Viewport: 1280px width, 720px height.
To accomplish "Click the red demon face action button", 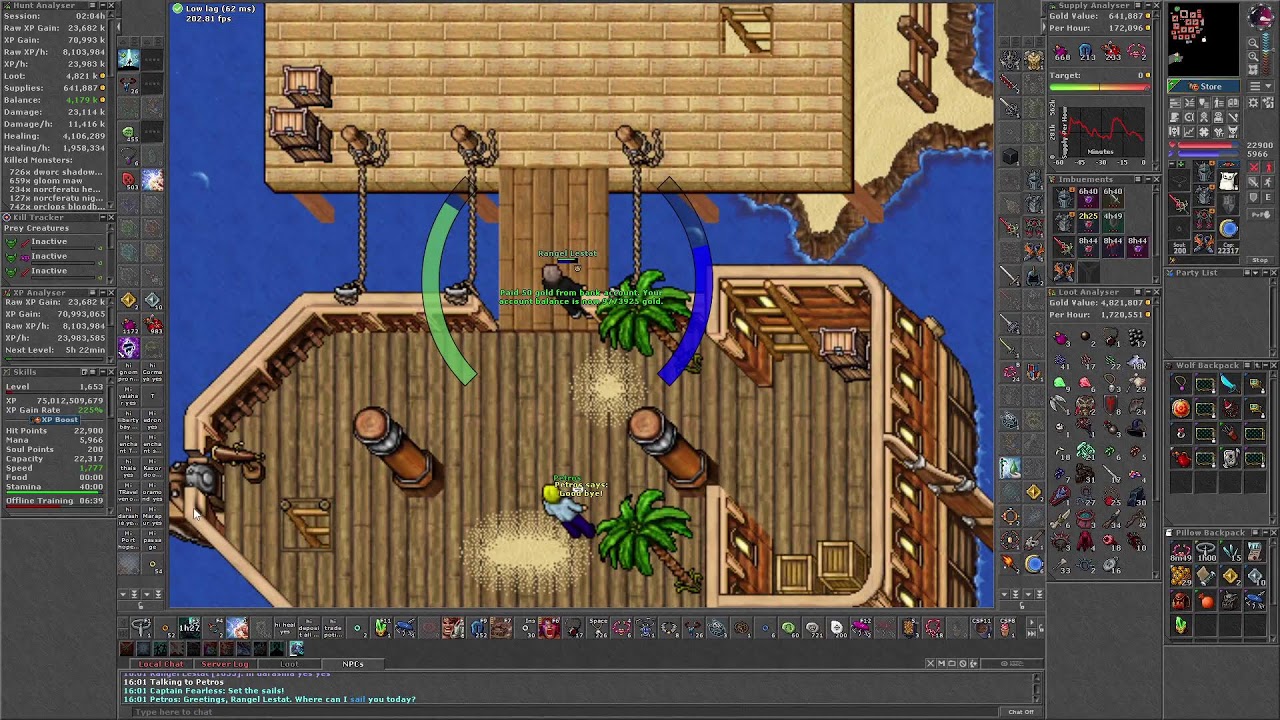I will [x=549, y=628].
